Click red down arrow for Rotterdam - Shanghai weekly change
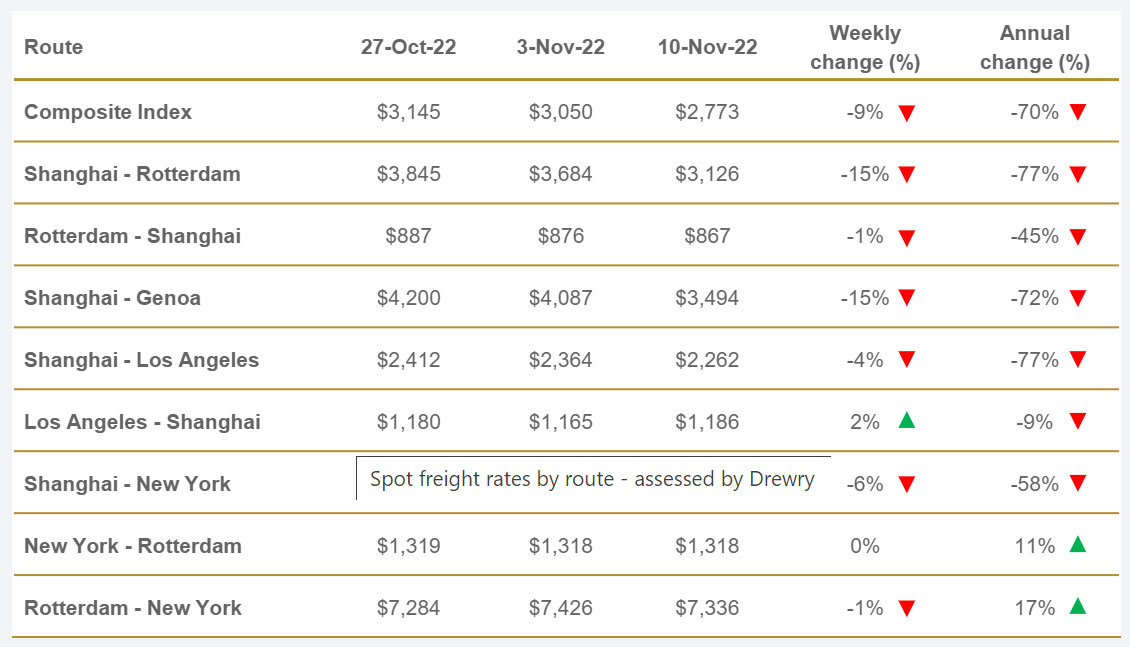The image size is (1130, 647). pos(906,238)
